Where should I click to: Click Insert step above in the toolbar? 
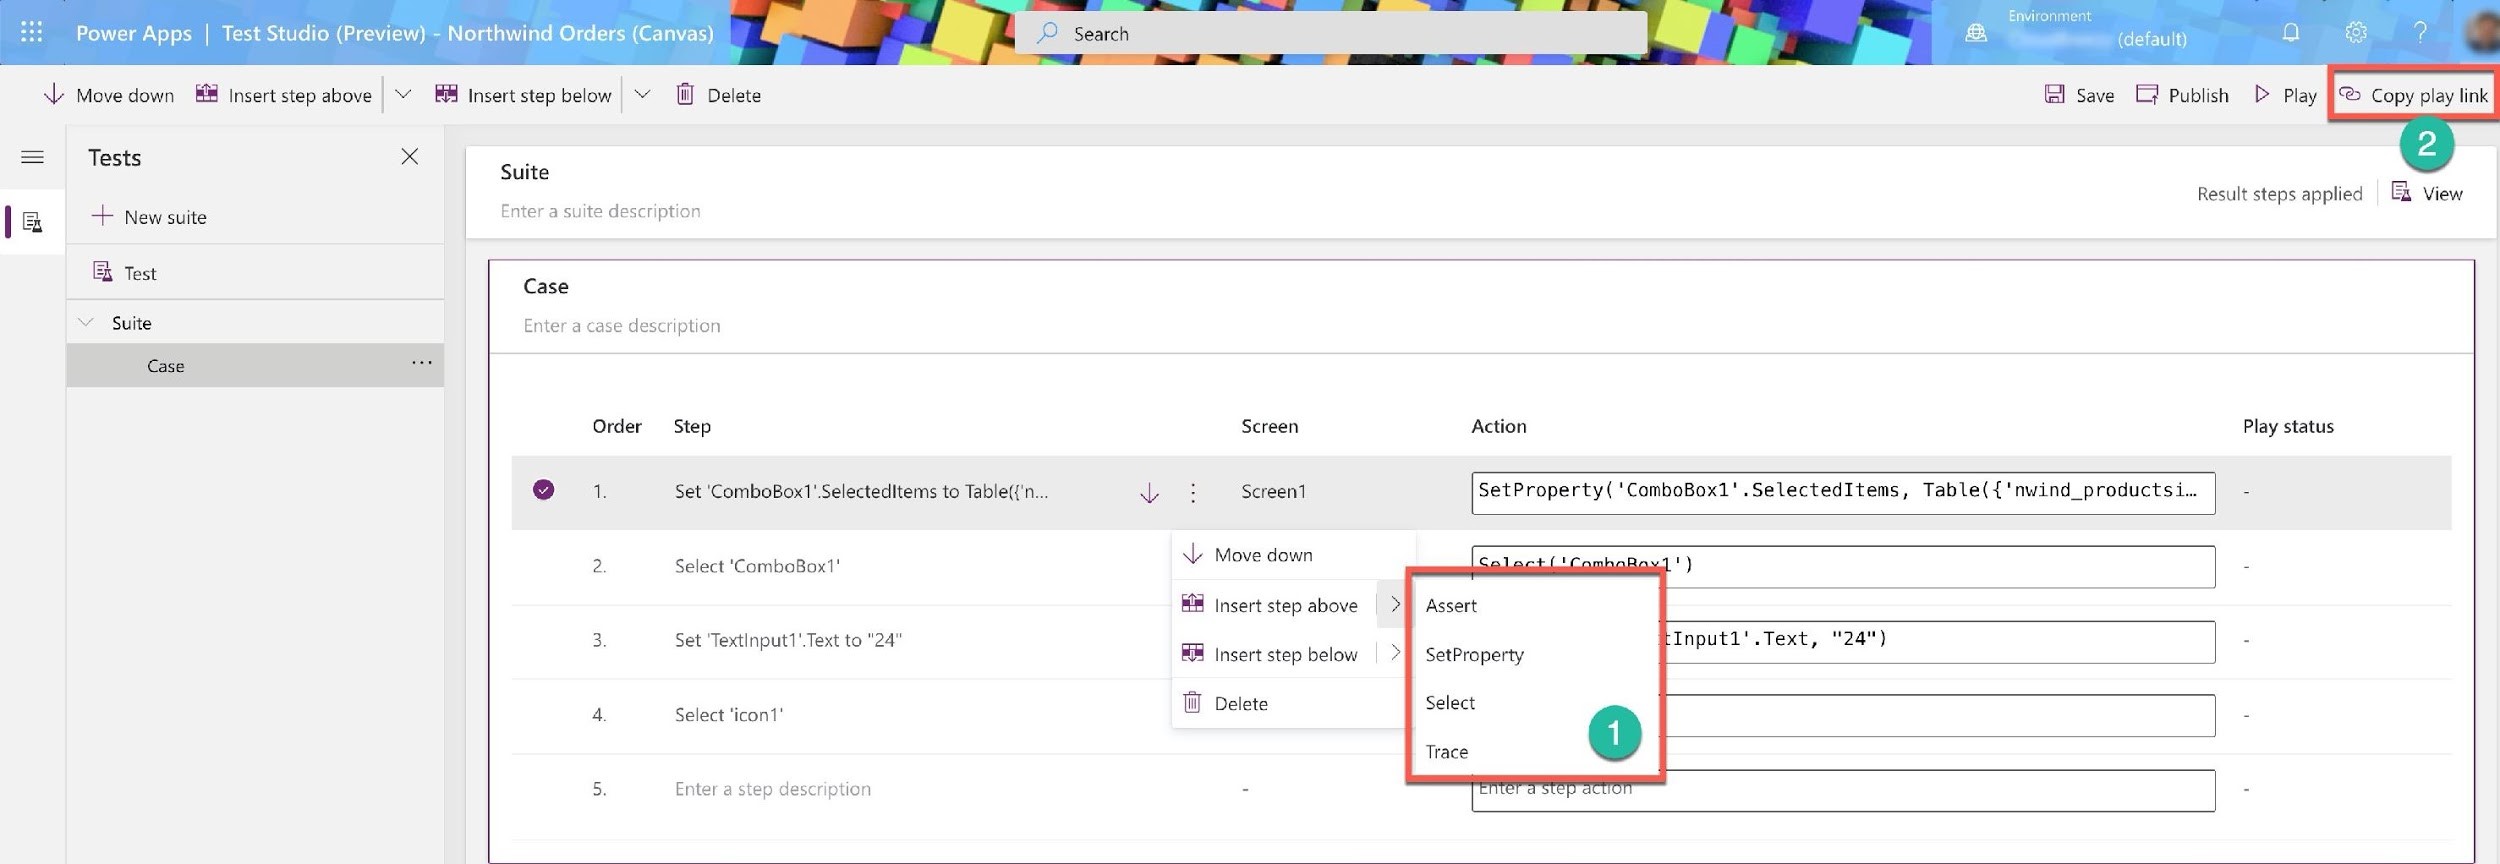pyautogui.click(x=284, y=95)
